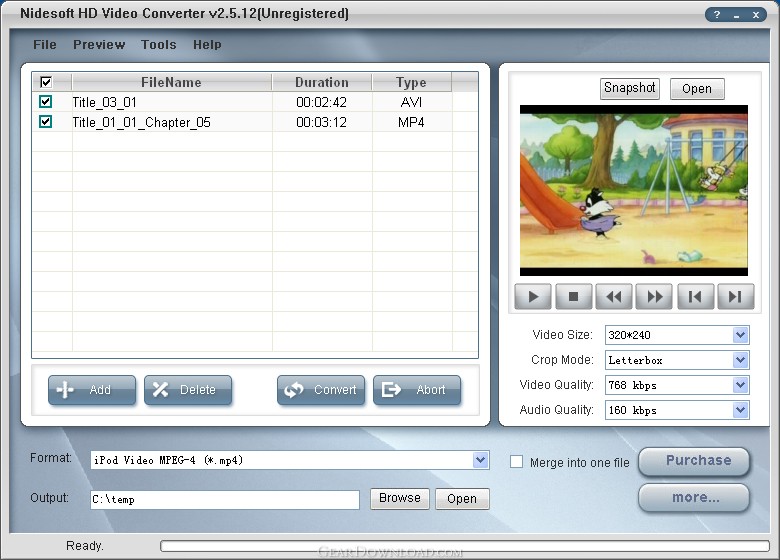Toggle the select-all checkbox in header
This screenshot has height=560, width=780.
pyautogui.click(x=46, y=82)
